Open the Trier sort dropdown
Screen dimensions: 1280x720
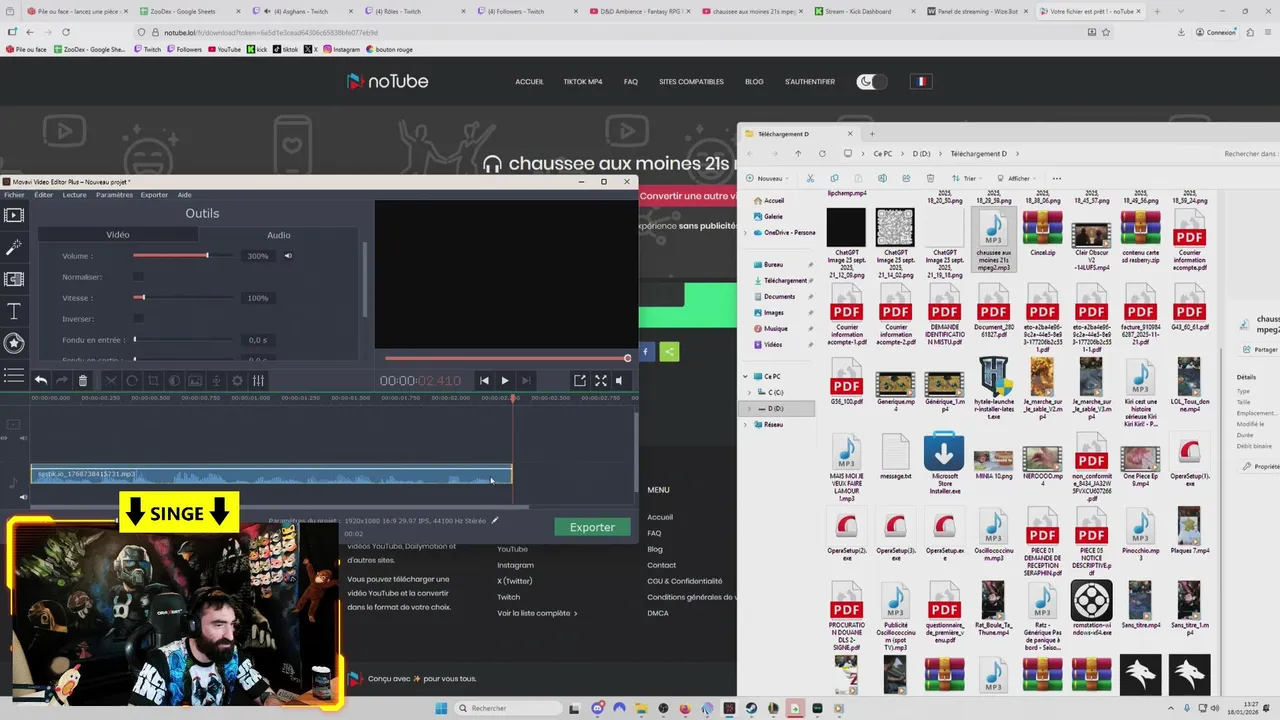(968, 178)
